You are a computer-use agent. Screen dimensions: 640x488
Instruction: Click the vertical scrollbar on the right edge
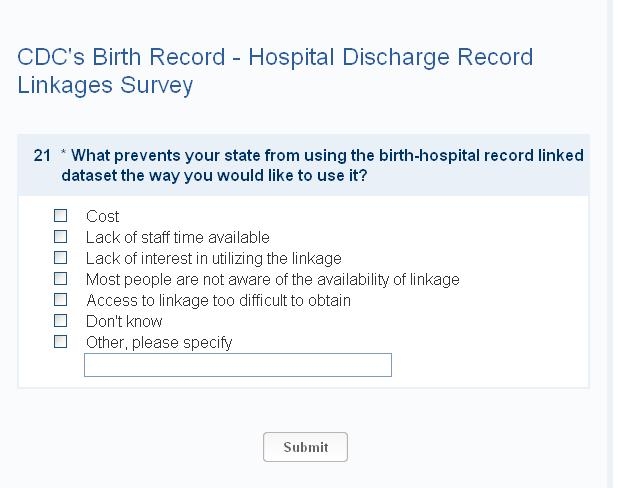coord(610,244)
